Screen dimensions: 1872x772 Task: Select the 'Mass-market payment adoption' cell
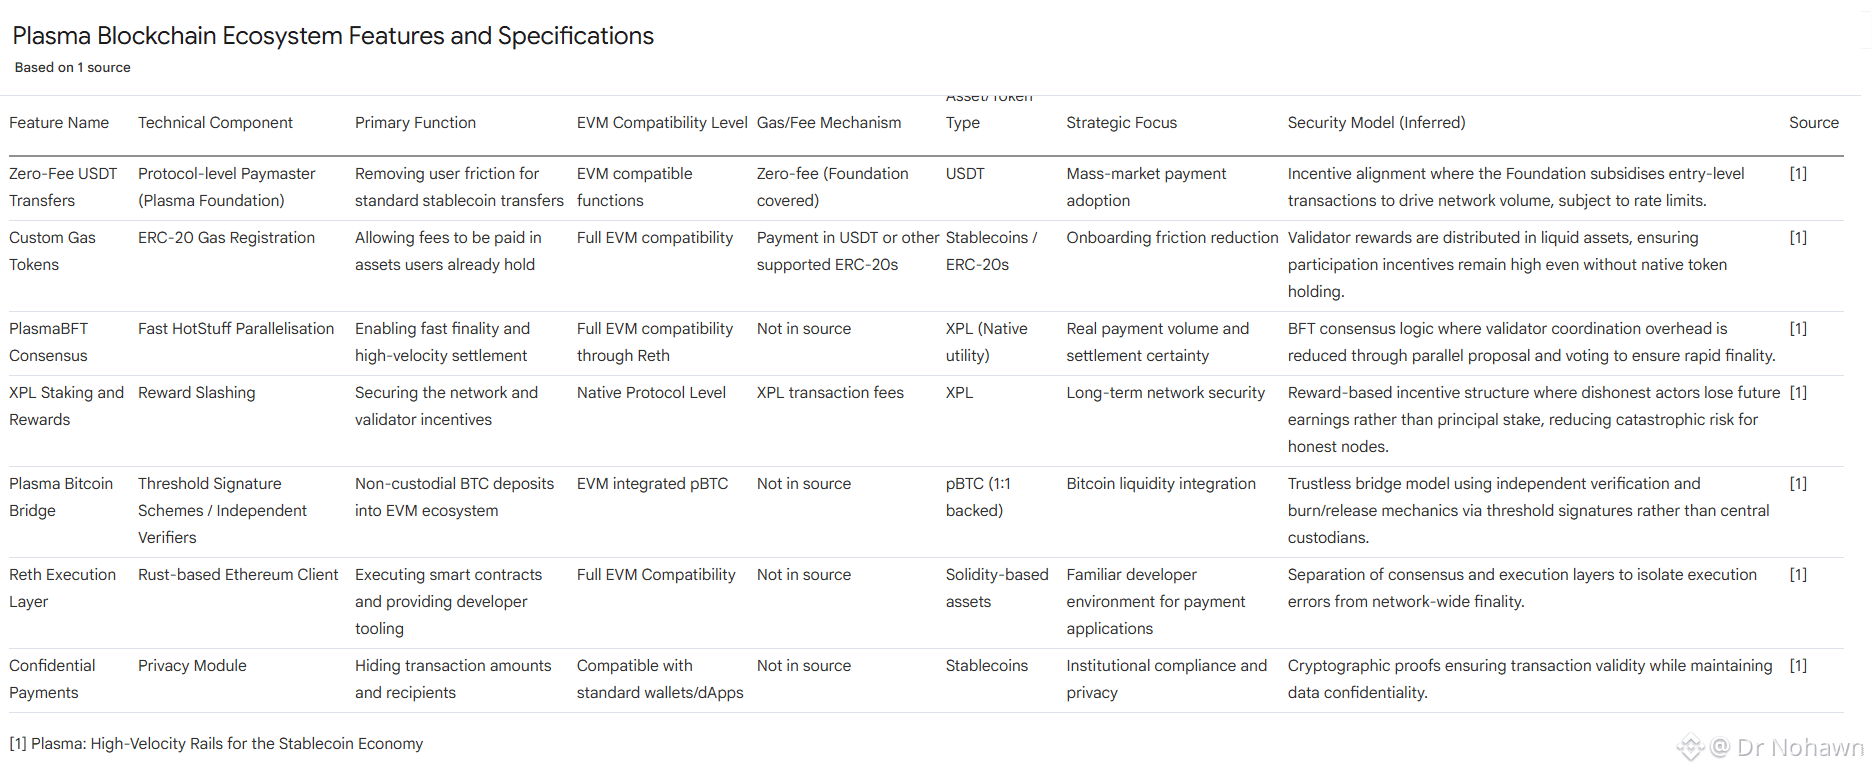click(1146, 187)
